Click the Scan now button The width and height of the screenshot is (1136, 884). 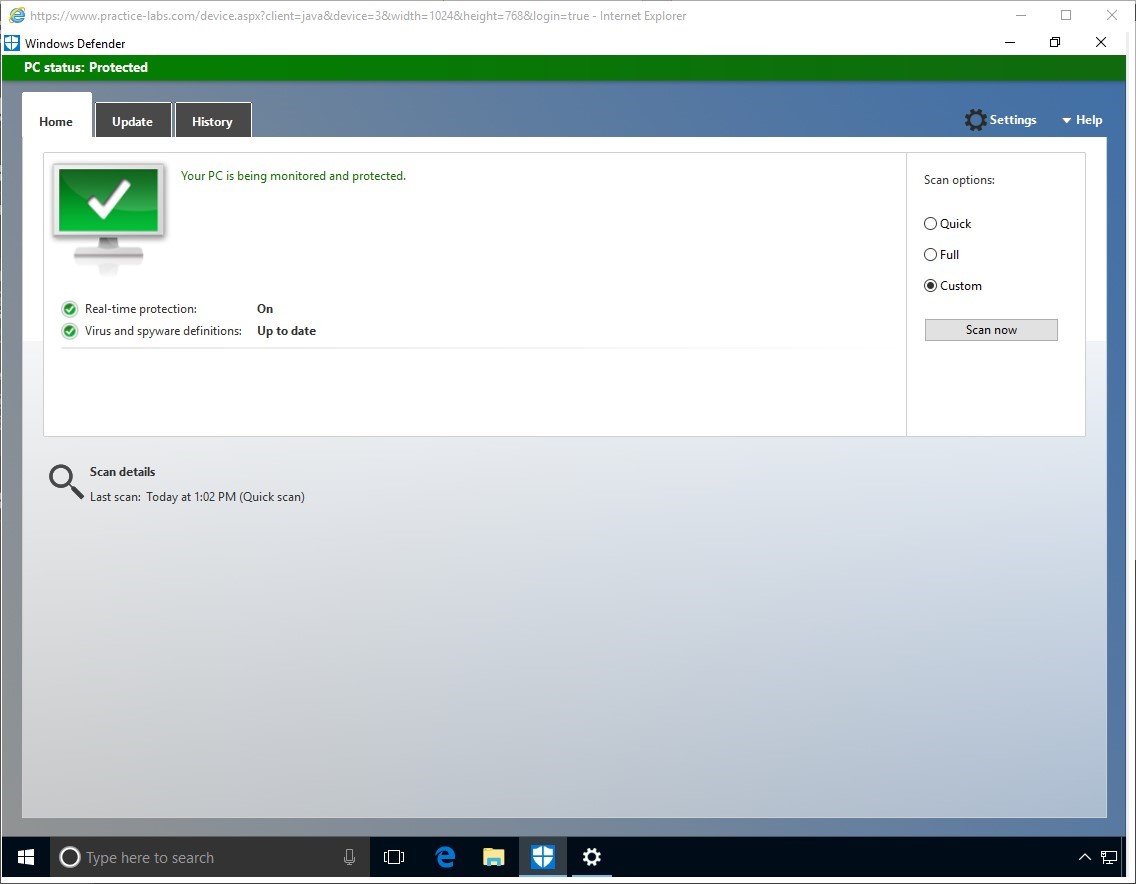pos(991,330)
